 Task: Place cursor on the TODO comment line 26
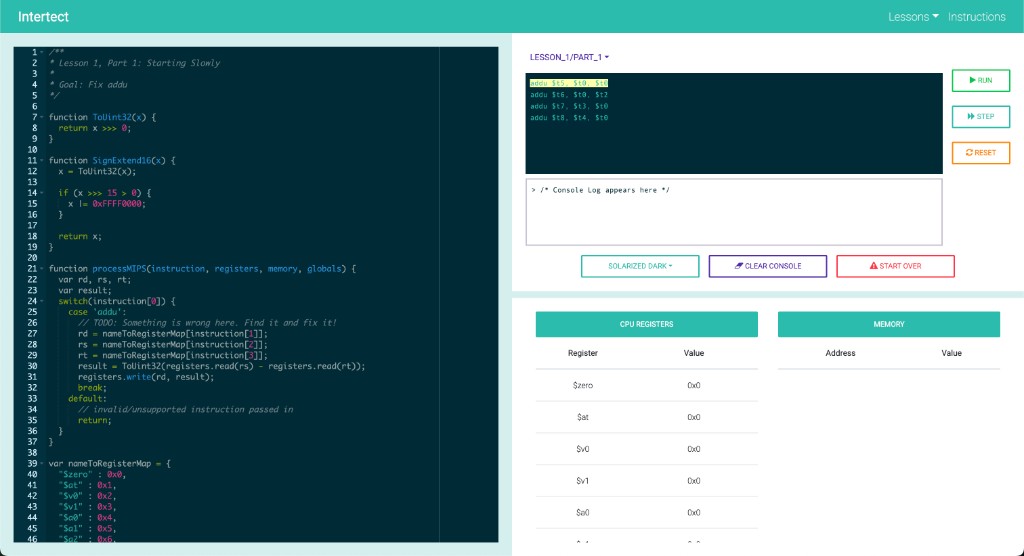click(x=207, y=323)
